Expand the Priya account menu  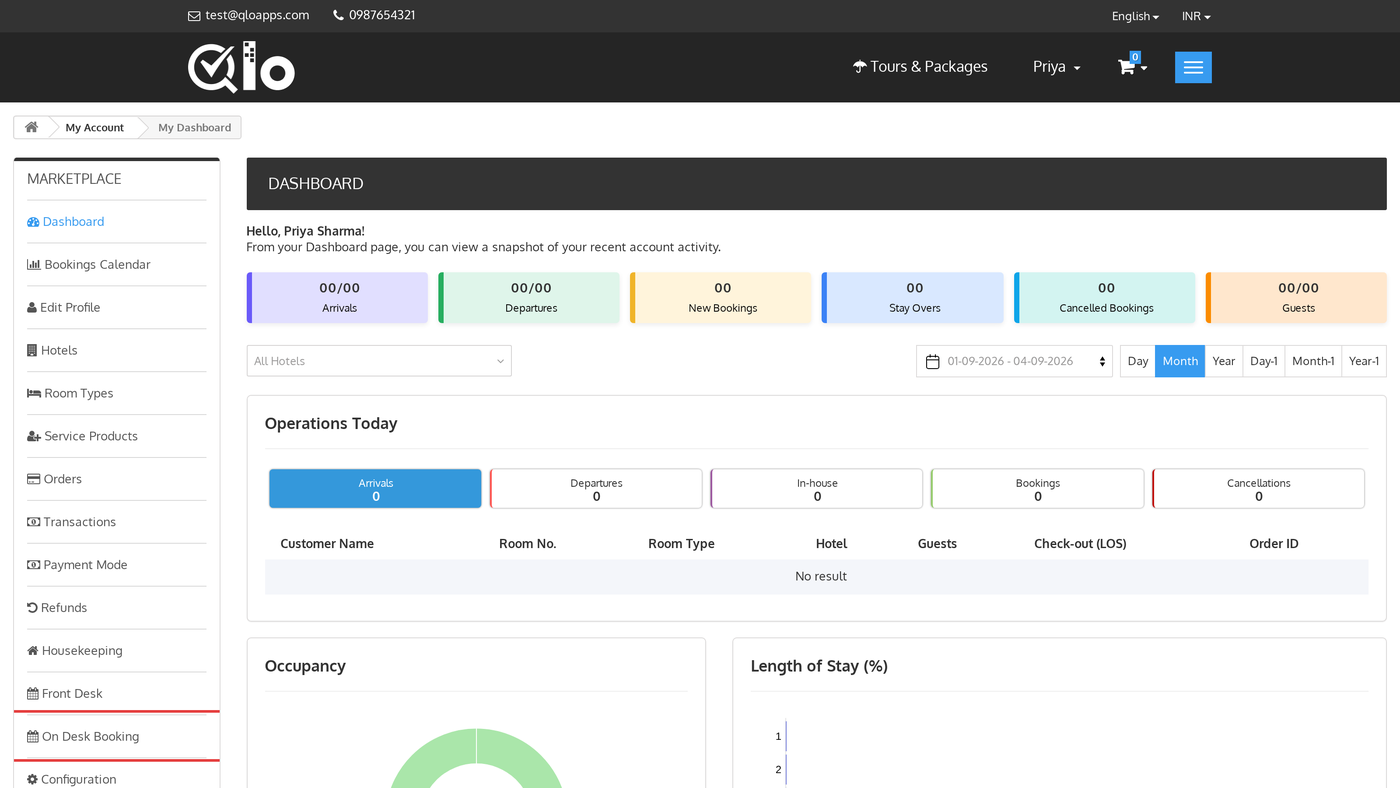tap(1056, 67)
